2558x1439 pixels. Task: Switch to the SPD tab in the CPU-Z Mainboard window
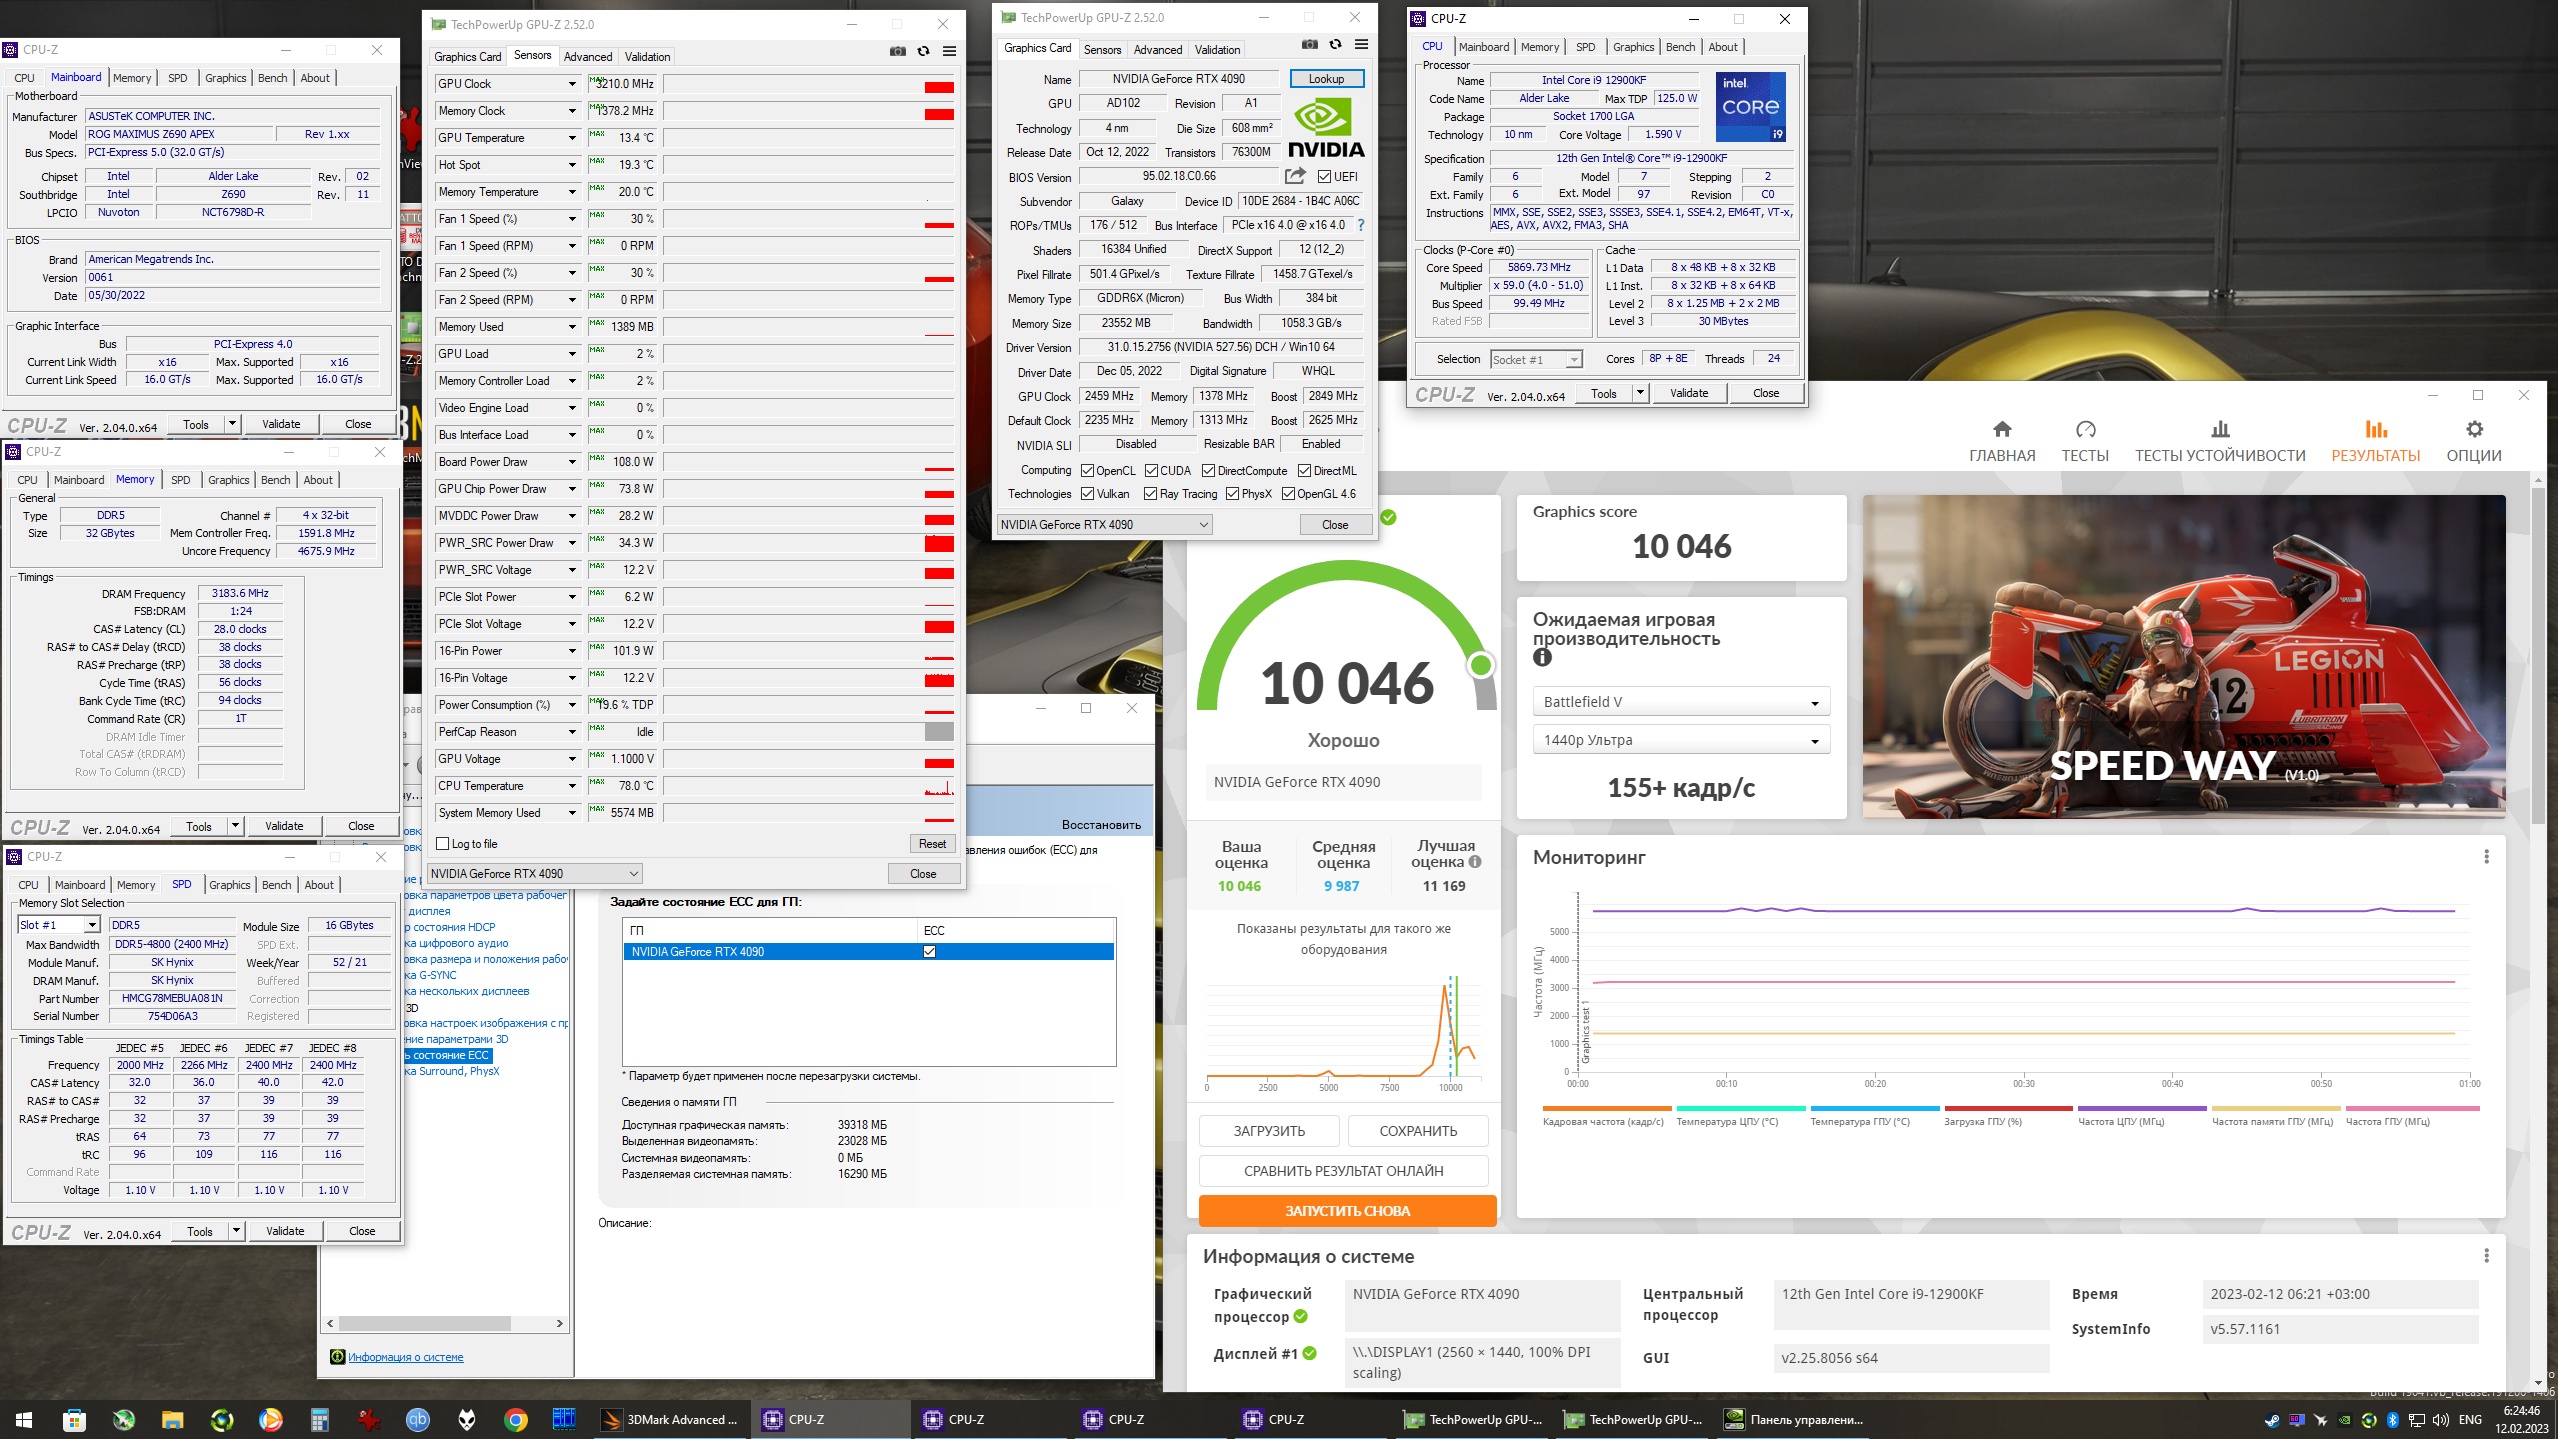pyautogui.click(x=178, y=78)
